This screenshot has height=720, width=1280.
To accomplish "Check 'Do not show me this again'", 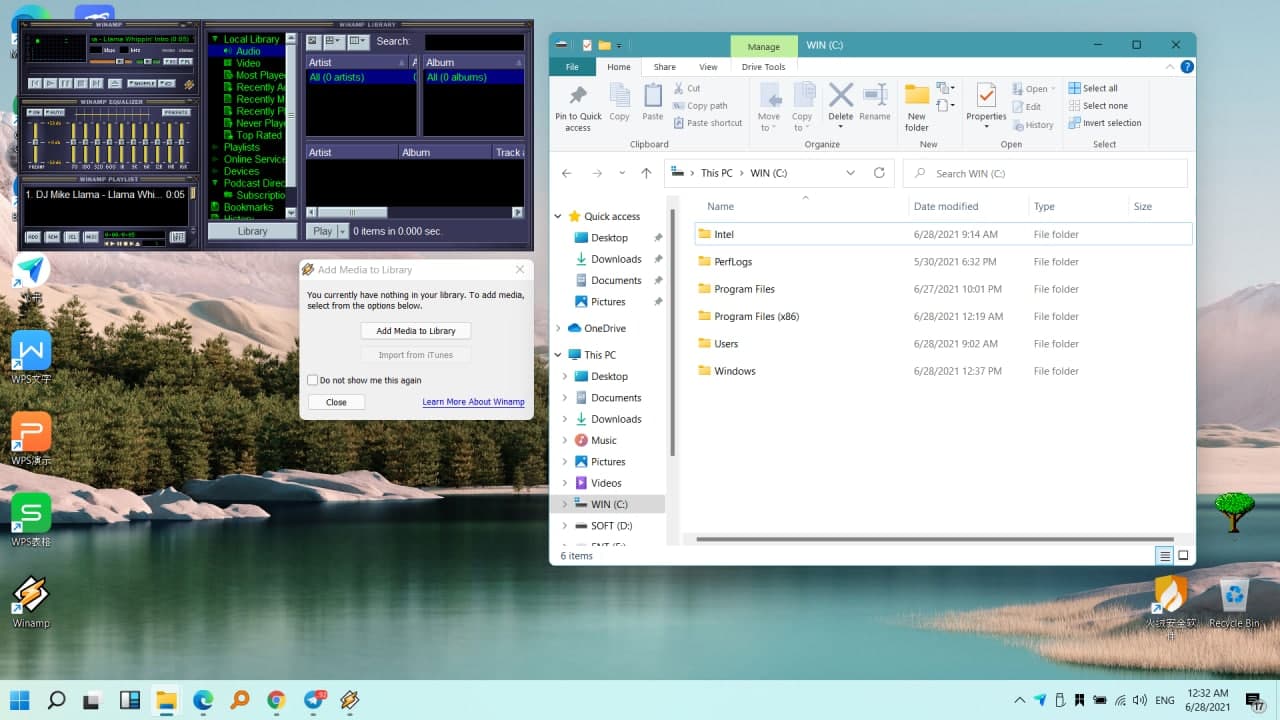I will click(313, 380).
